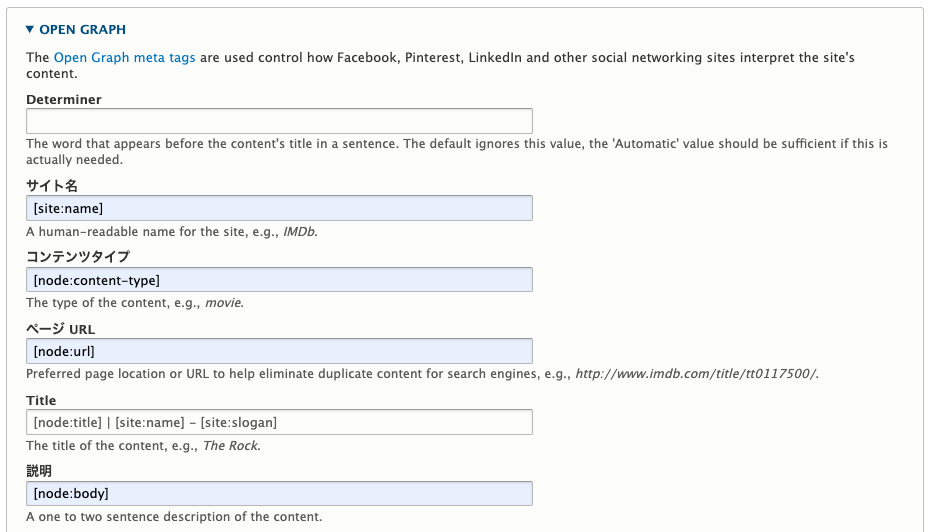Collapse the Open Graph section triangle
The height and width of the screenshot is (532, 929).
30,29
